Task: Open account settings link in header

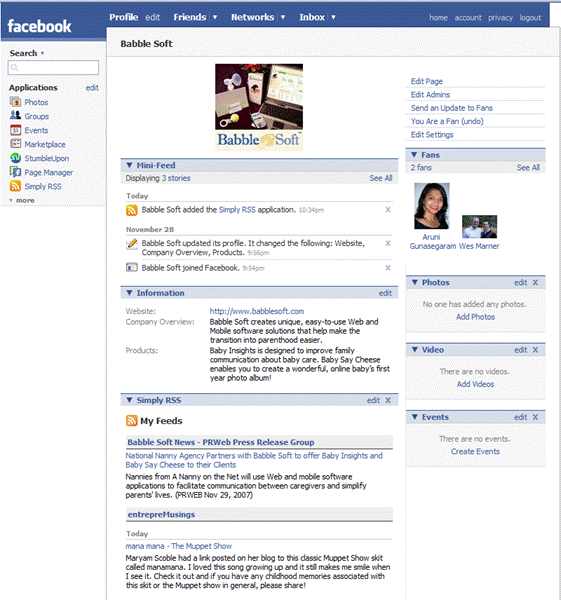Action: tap(468, 18)
